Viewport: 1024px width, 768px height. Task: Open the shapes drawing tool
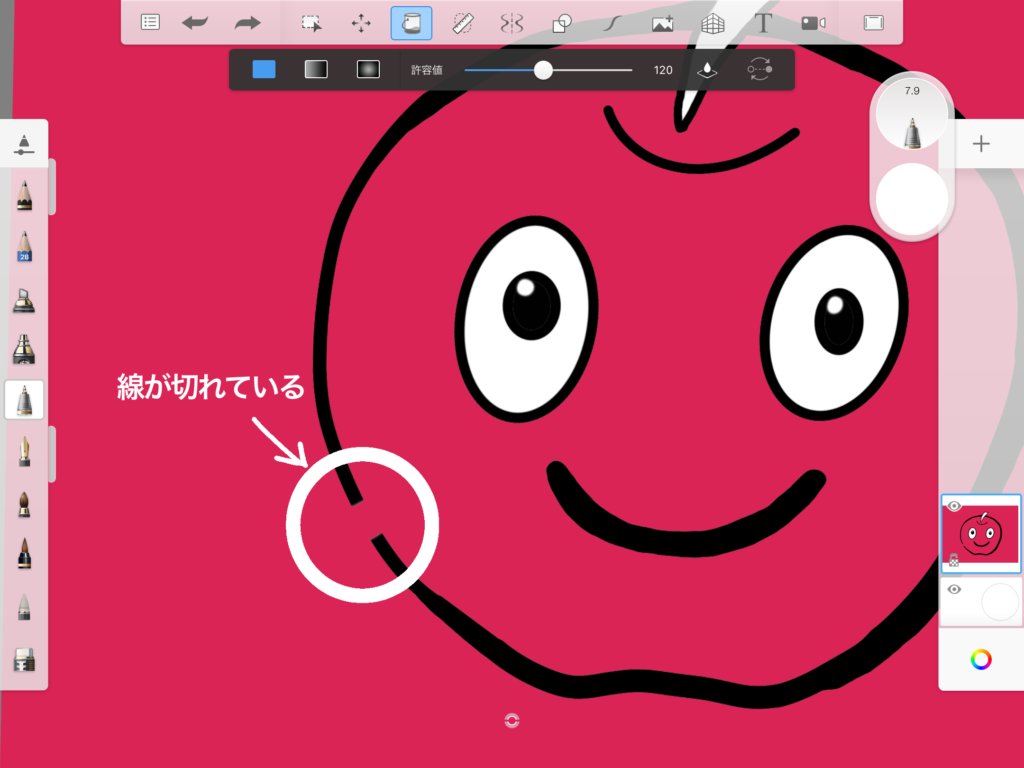562,24
